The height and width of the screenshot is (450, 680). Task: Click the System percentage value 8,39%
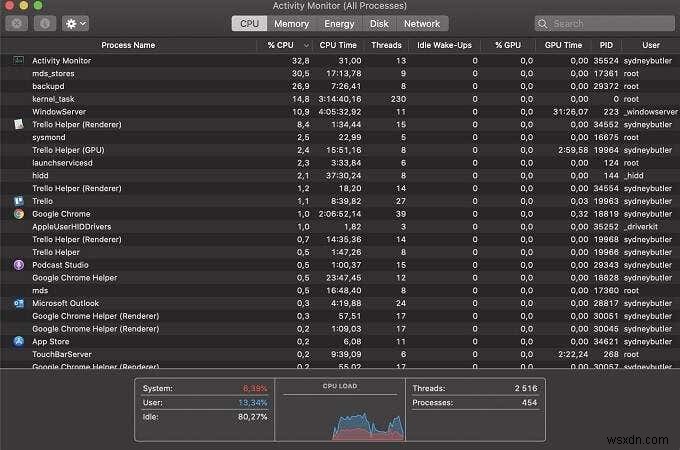pyautogui.click(x=255, y=388)
